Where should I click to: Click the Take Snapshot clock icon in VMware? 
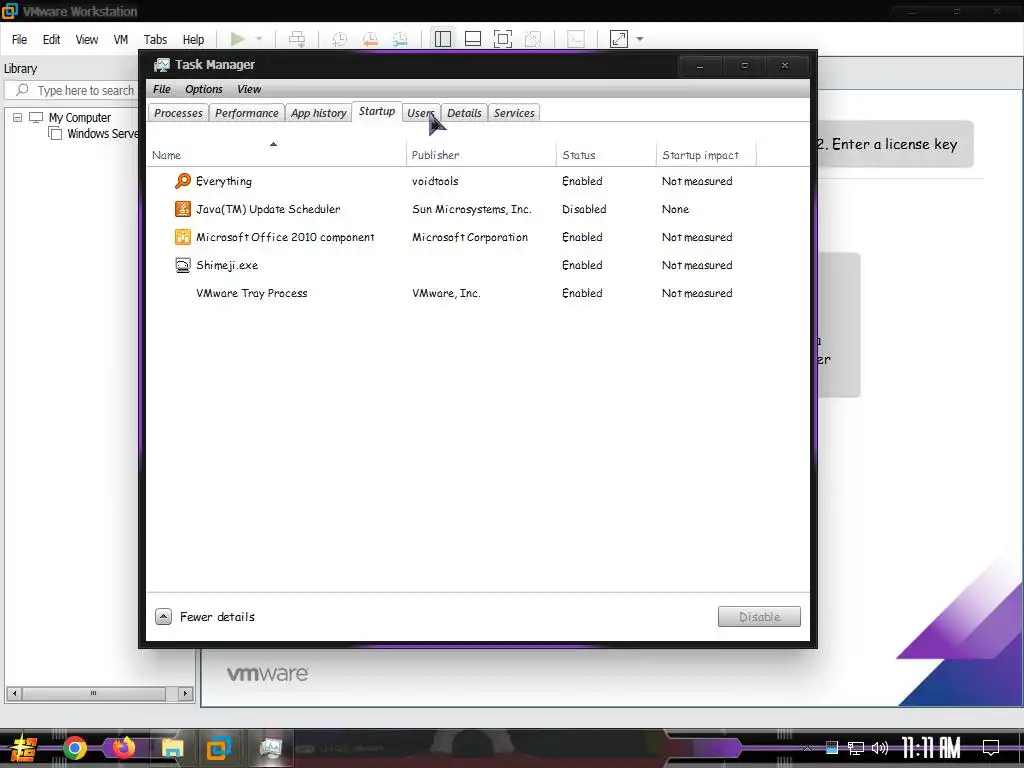(340, 39)
